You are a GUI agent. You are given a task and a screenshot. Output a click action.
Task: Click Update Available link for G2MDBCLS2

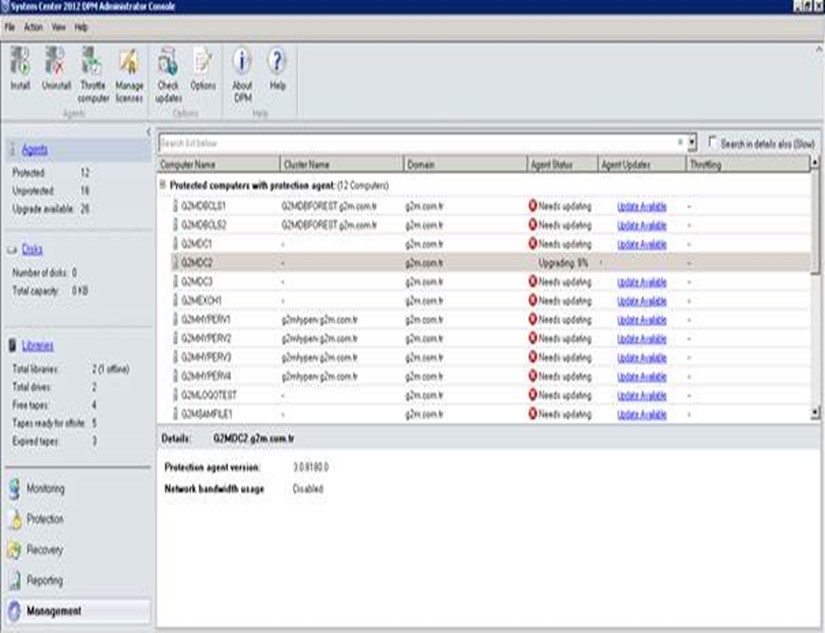[641, 225]
